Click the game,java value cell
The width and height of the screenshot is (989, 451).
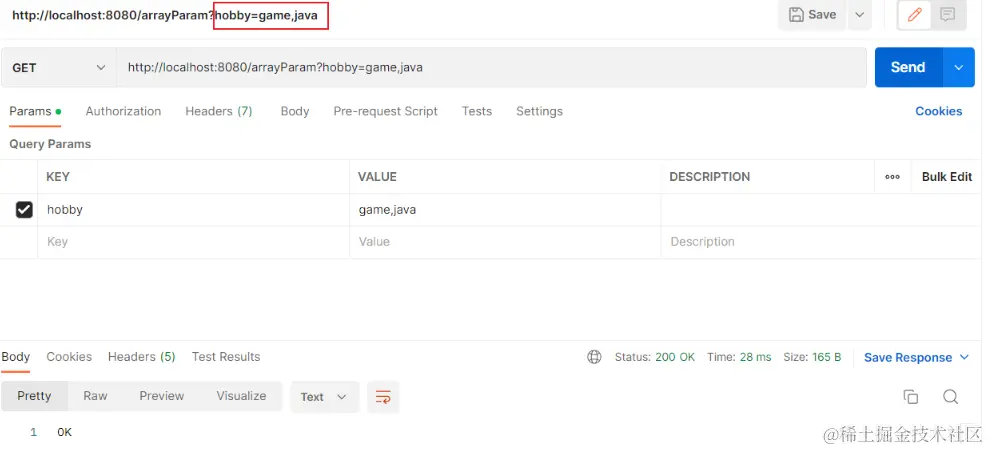505,210
